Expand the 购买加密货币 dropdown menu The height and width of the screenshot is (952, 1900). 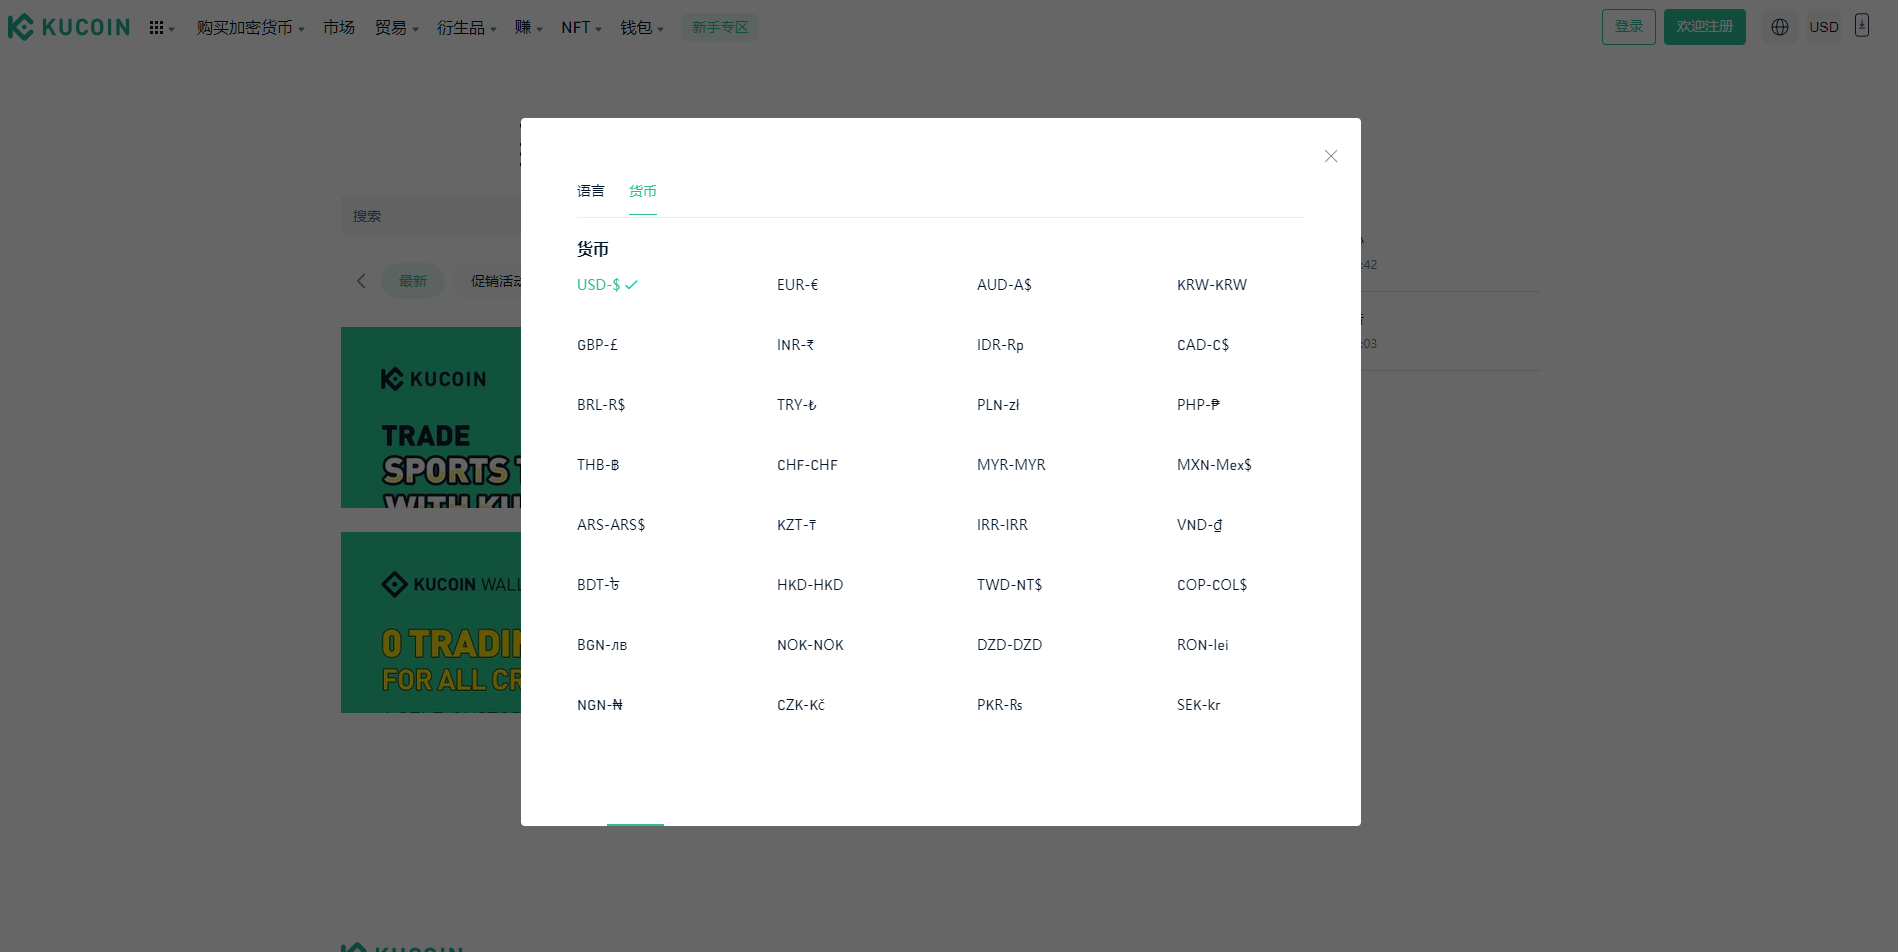click(x=249, y=28)
